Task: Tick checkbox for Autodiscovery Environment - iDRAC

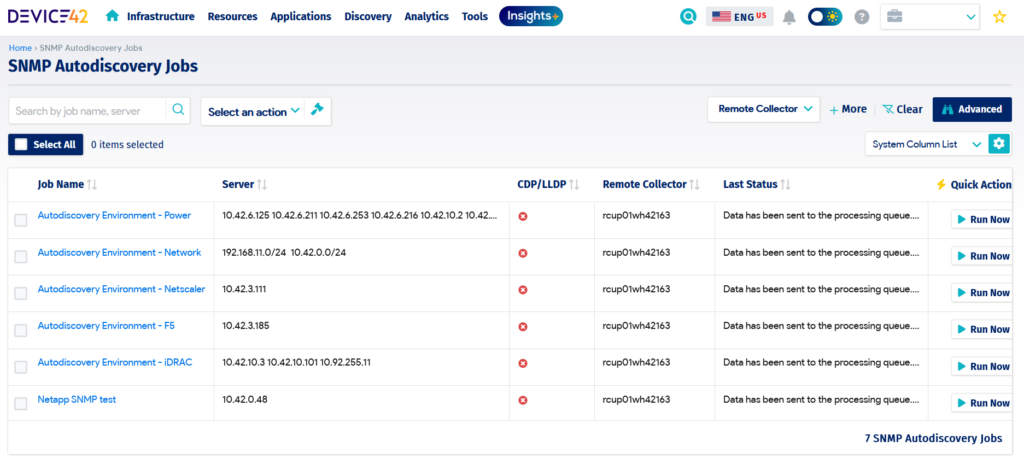Action: click(21, 367)
